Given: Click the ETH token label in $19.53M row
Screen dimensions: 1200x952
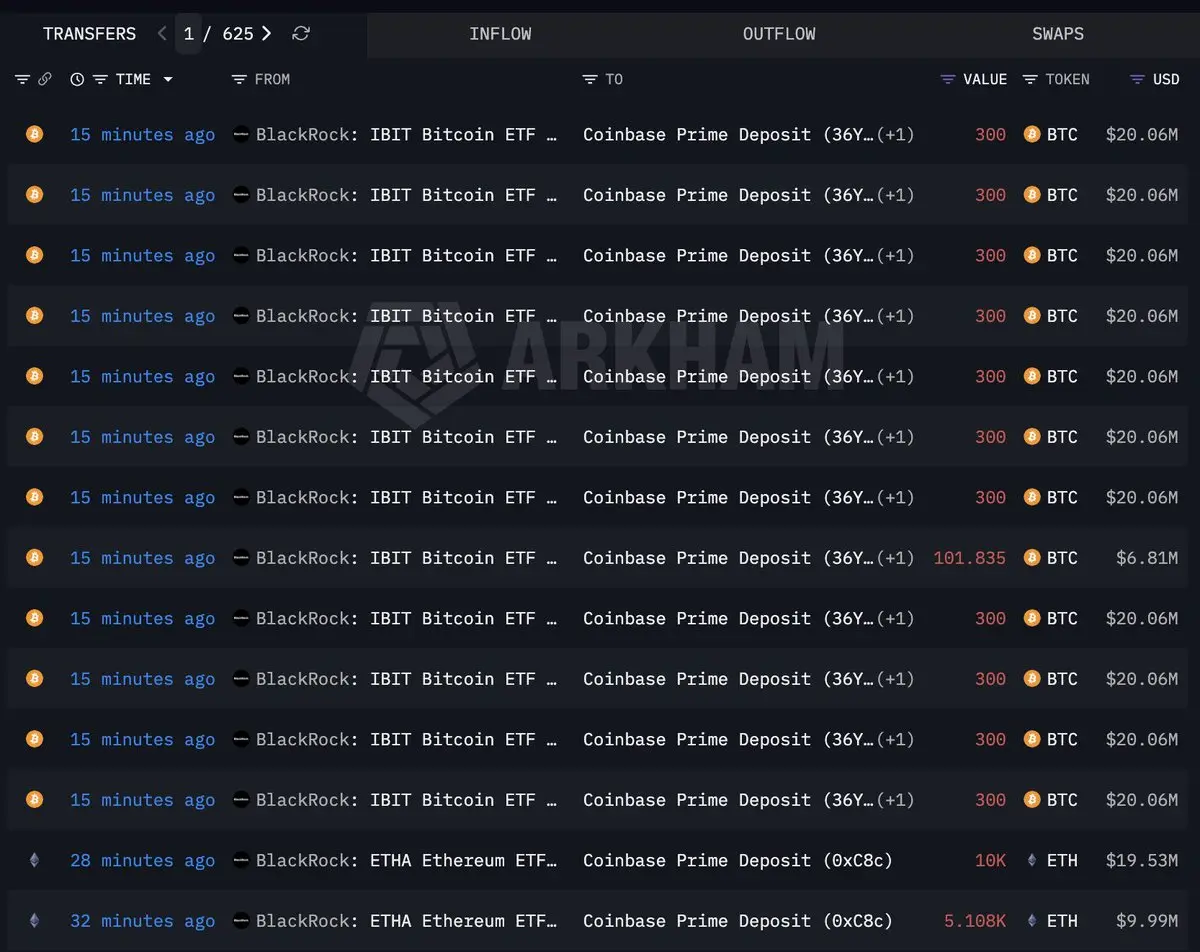Looking at the screenshot, I should [1062, 861].
